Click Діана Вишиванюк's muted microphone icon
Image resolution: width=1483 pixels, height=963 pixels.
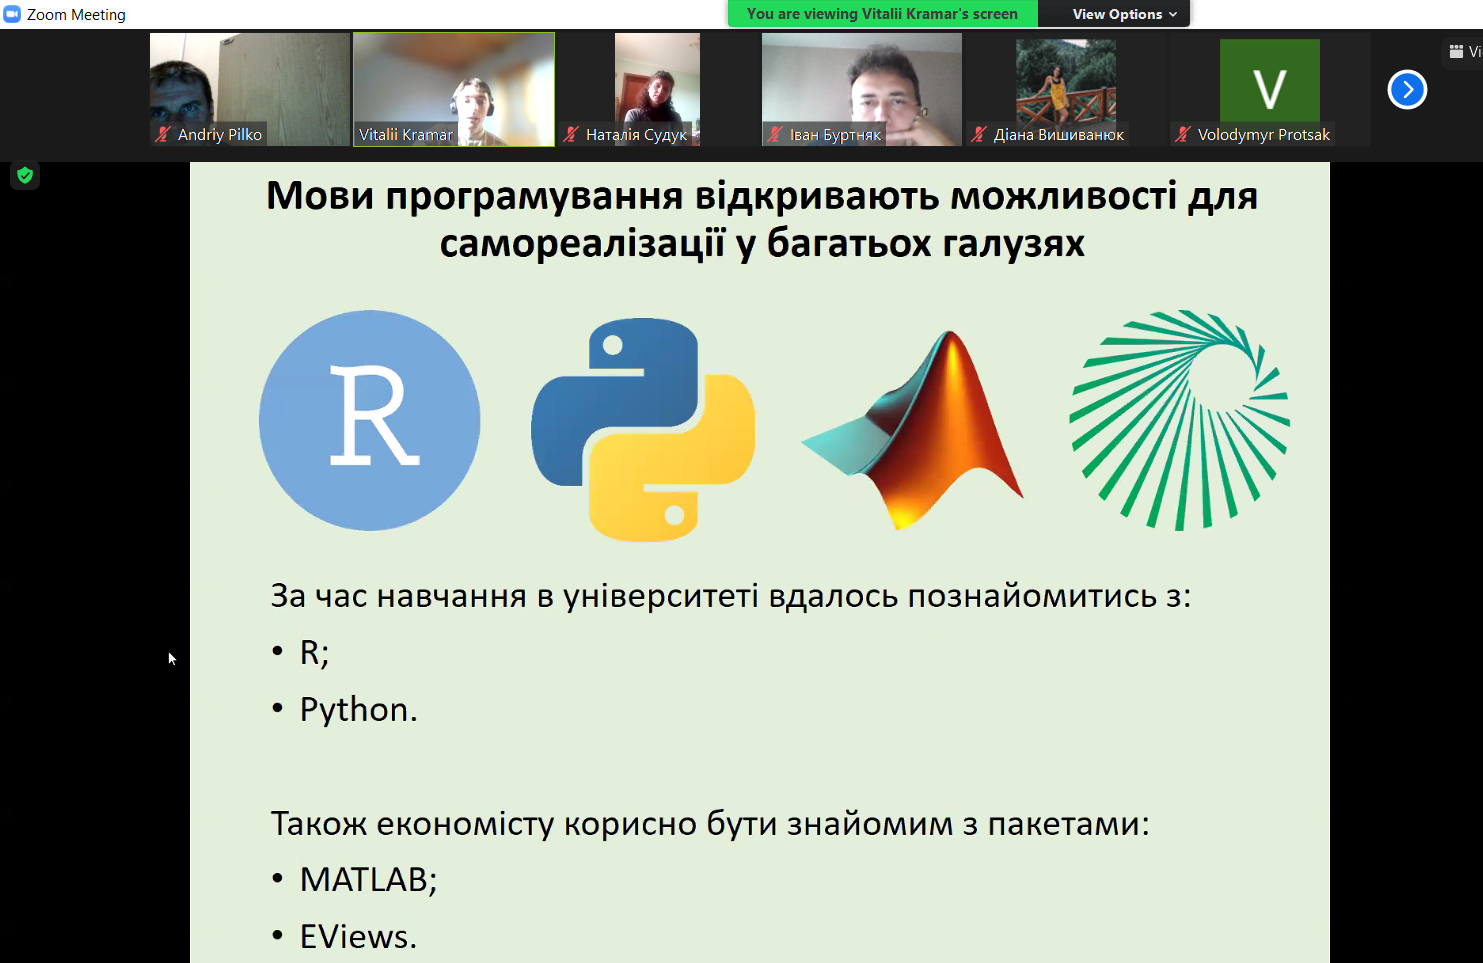(979, 134)
